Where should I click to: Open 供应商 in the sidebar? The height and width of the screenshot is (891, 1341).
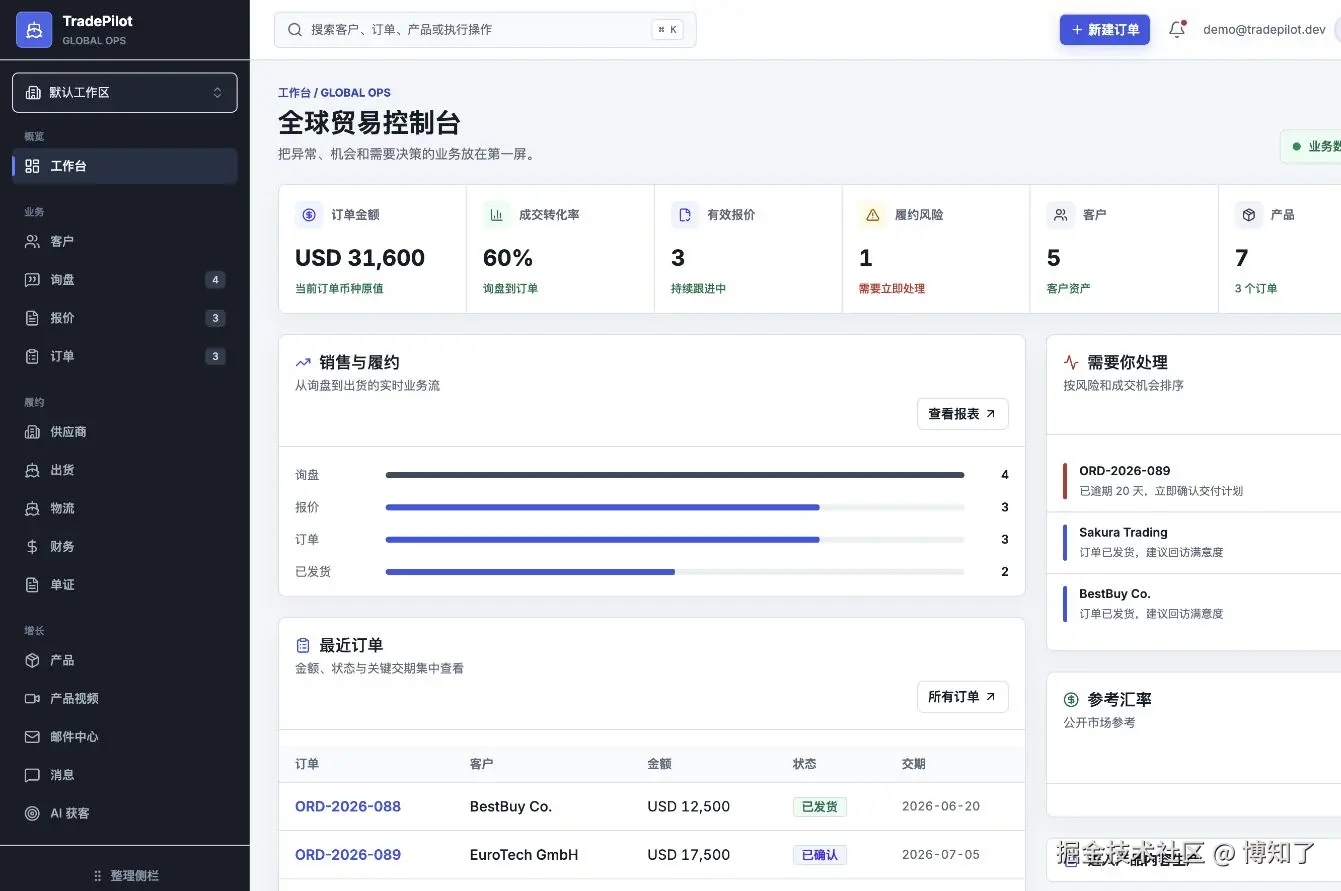click(x=125, y=432)
